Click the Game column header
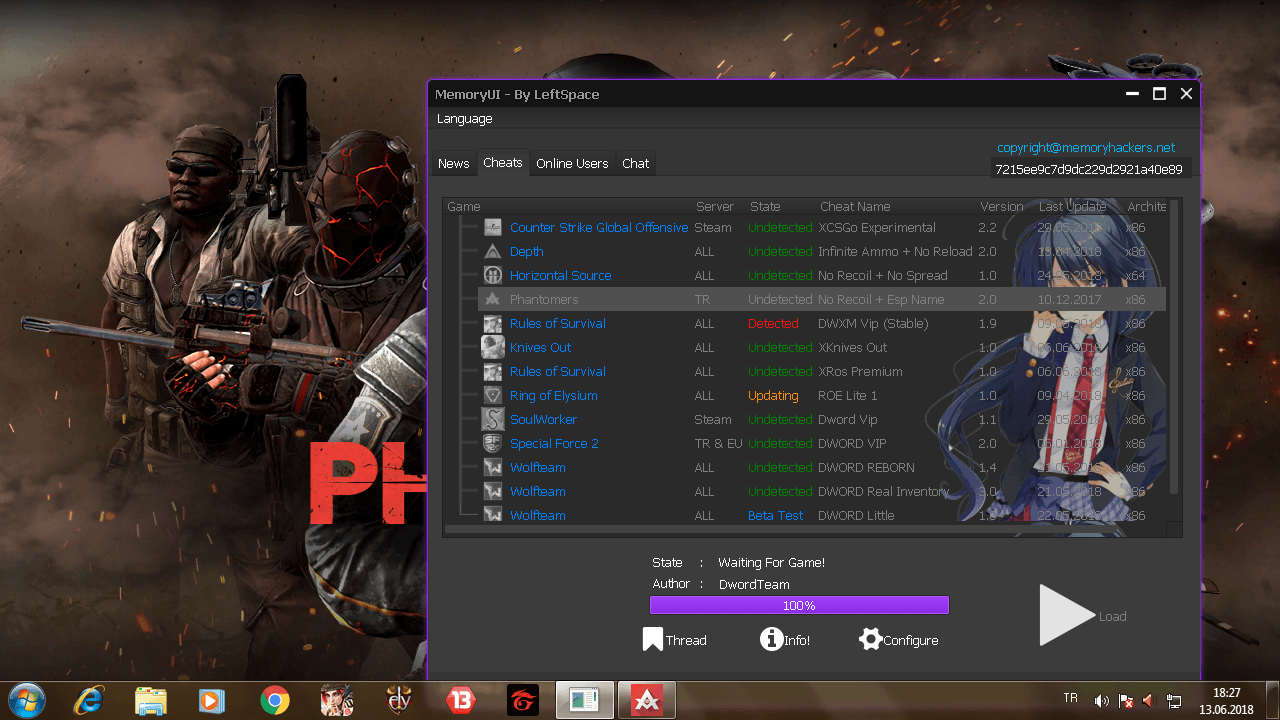The height and width of the screenshot is (720, 1280). click(464, 207)
